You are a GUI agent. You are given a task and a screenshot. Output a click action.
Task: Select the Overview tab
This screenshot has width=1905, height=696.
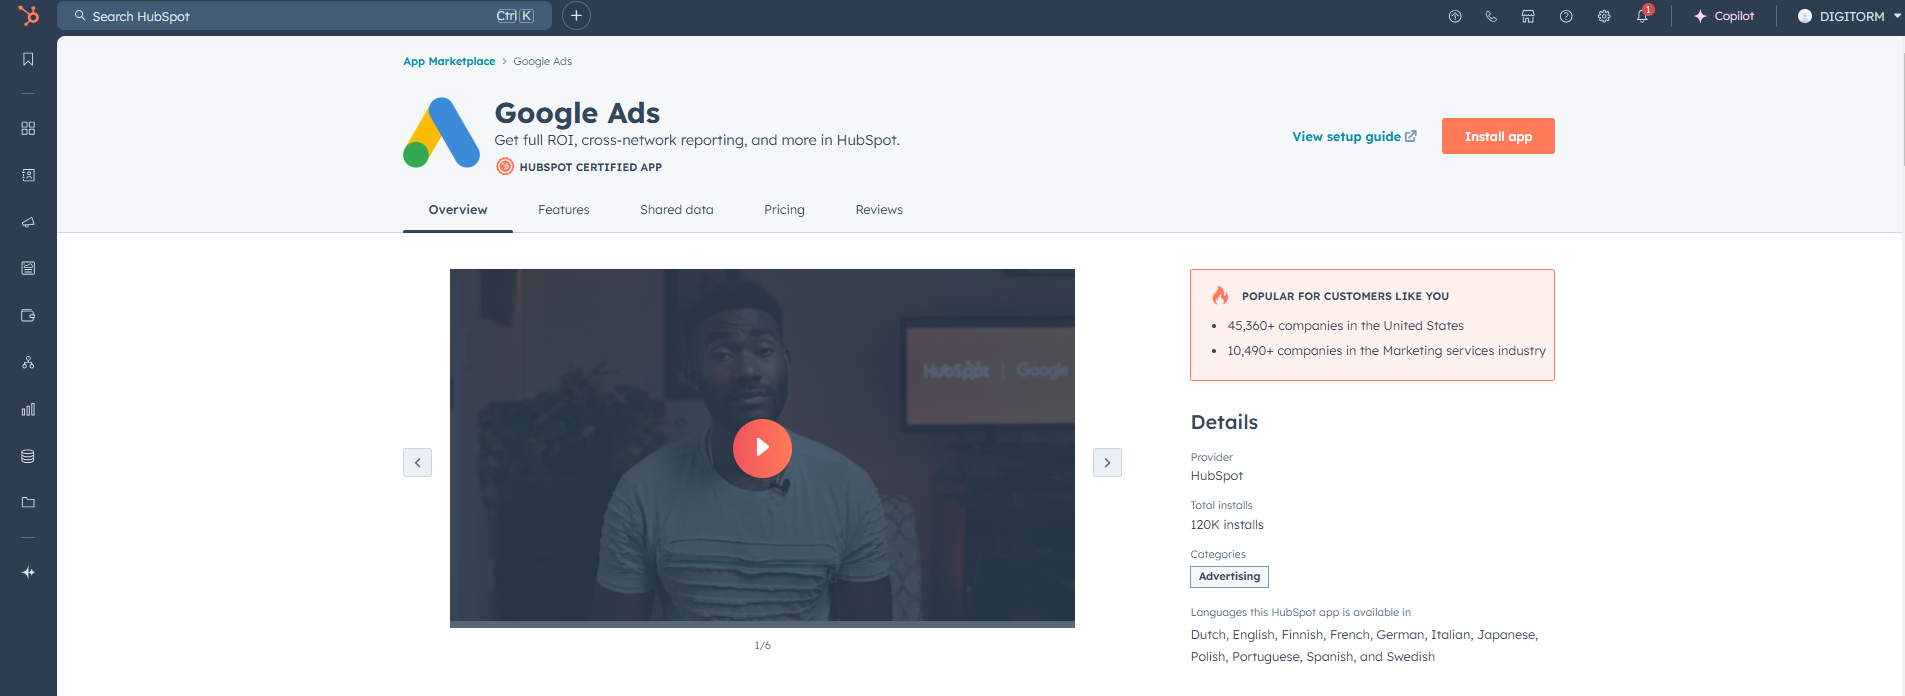(x=458, y=210)
